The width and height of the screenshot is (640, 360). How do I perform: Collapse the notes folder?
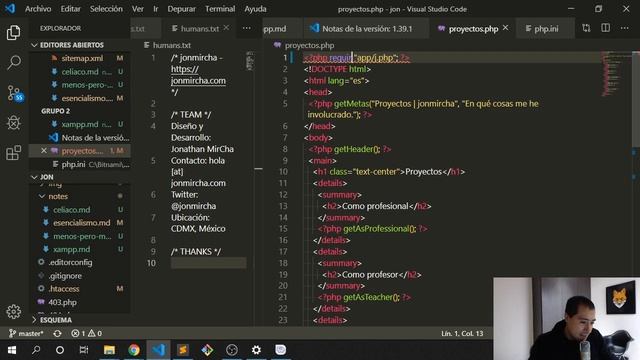(x=58, y=196)
